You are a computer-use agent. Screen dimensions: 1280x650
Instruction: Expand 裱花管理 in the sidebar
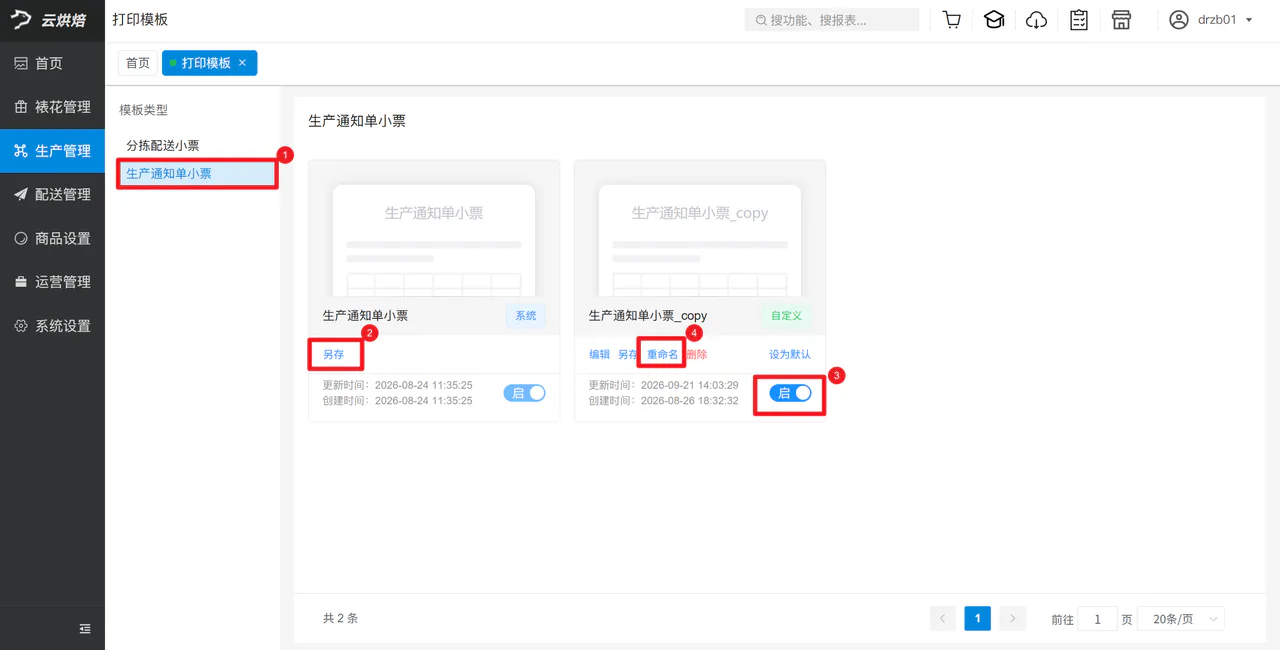[52, 107]
